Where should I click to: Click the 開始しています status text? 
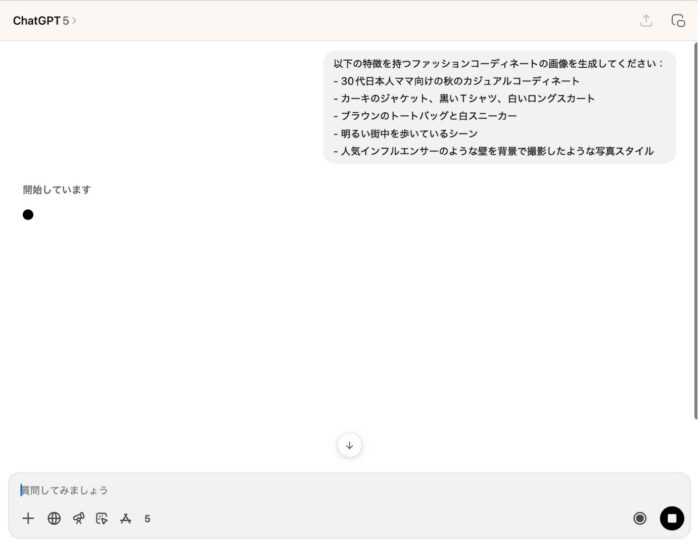(57, 189)
